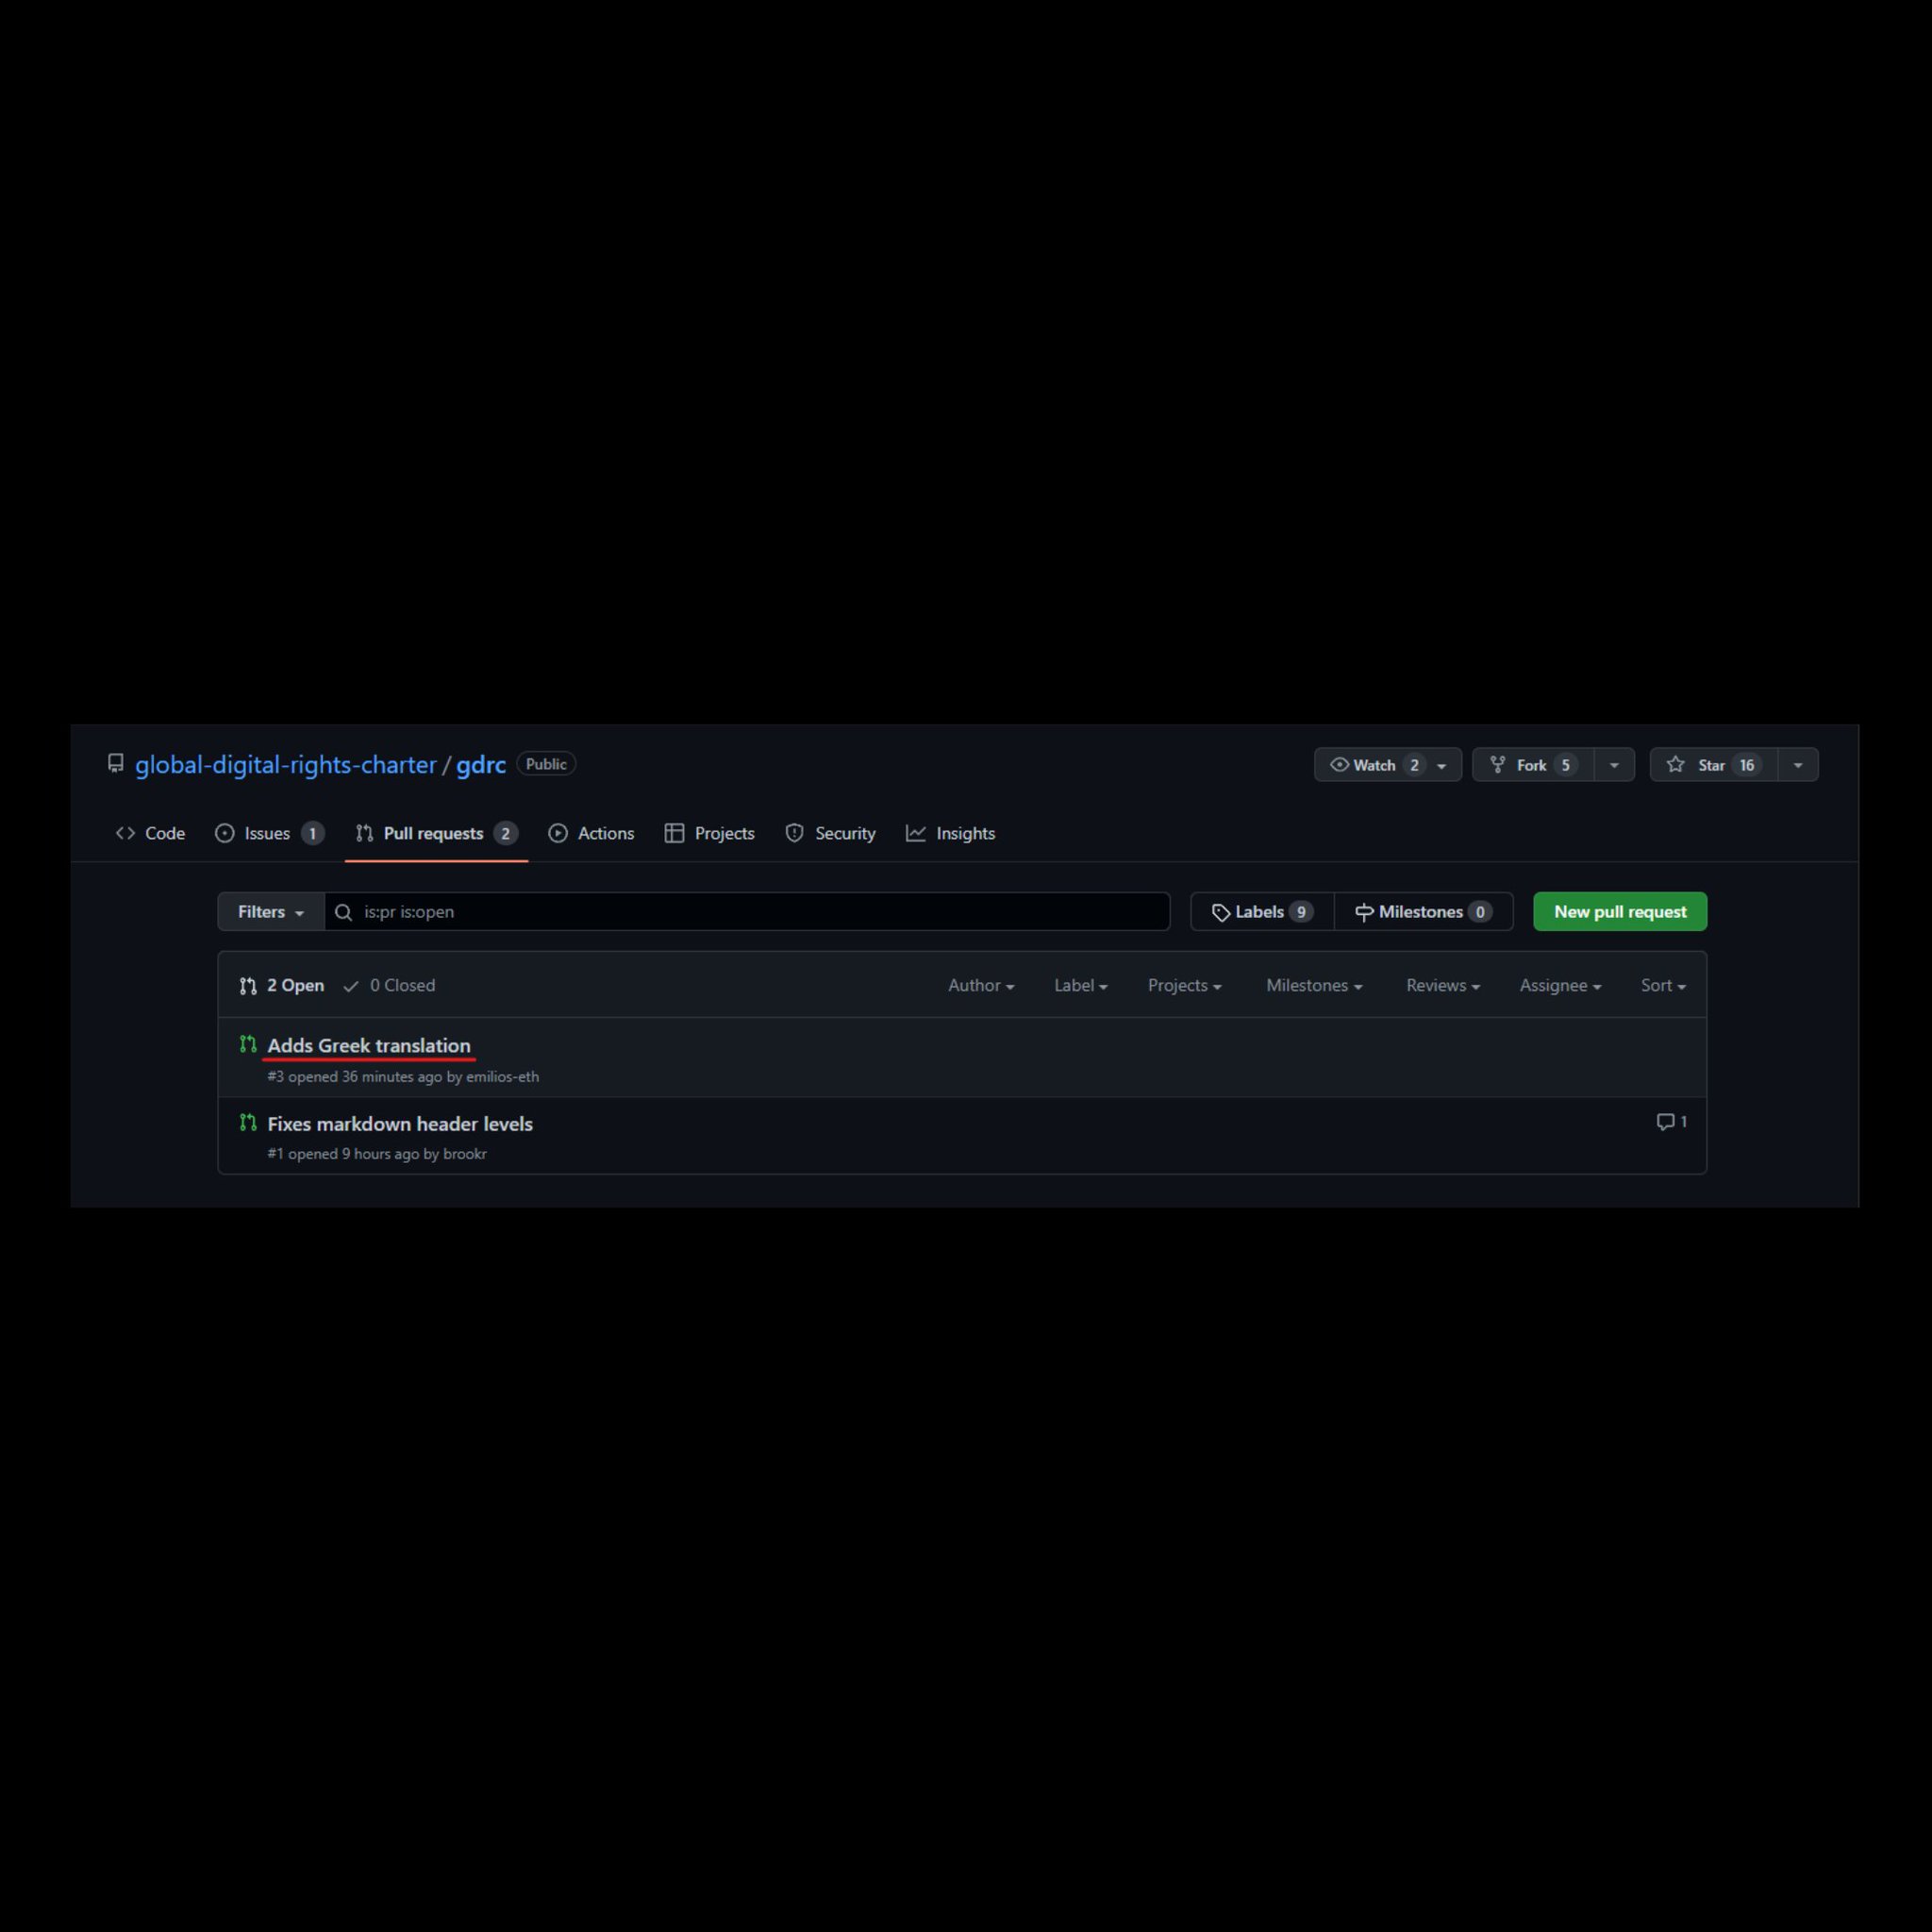Focus the is:pr is:open search field
1932x1932 pixels.
tap(747, 912)
